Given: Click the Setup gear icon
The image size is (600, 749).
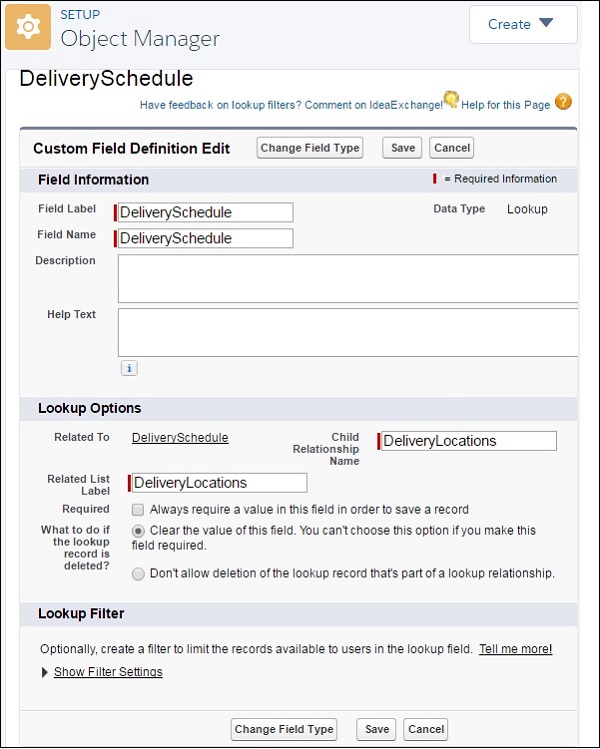Looking at the screenshot, I should (x=28, y=27).
